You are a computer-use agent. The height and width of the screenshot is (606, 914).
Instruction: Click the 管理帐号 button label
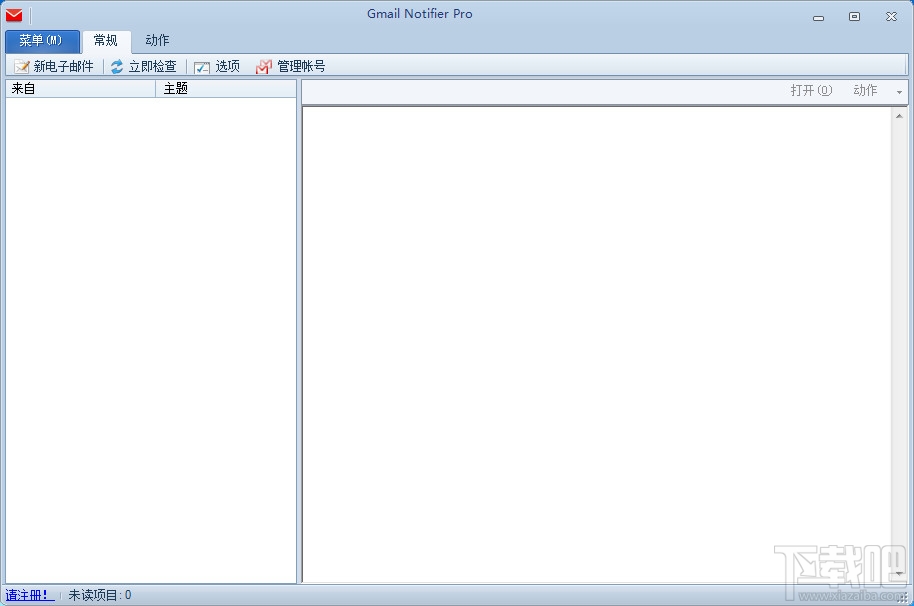pos(301,66)
